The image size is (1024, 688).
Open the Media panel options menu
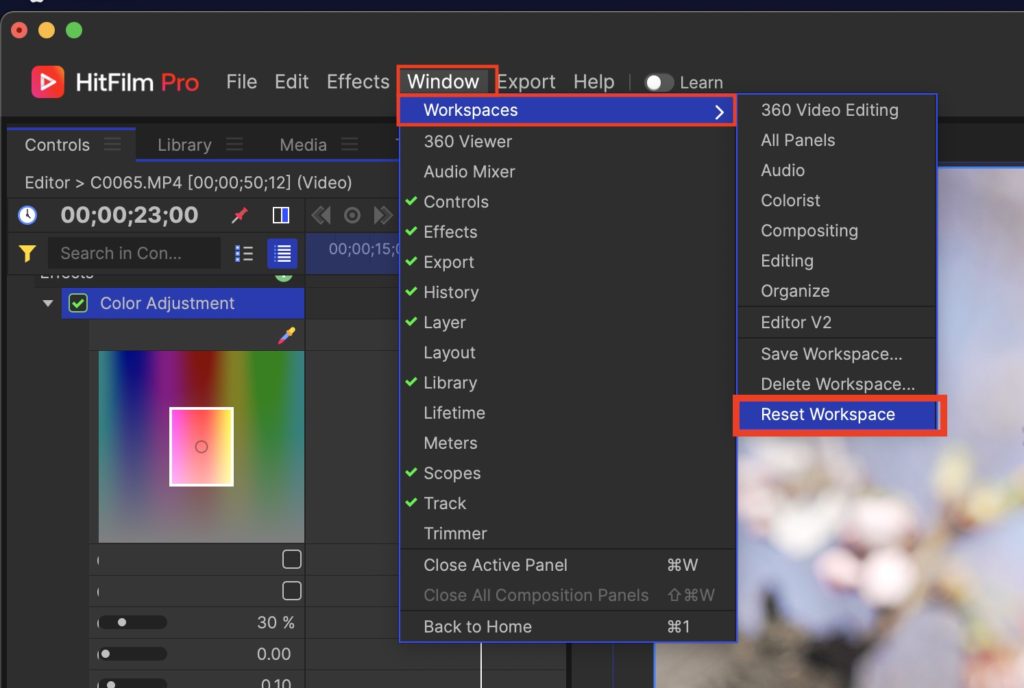(349, 144)
